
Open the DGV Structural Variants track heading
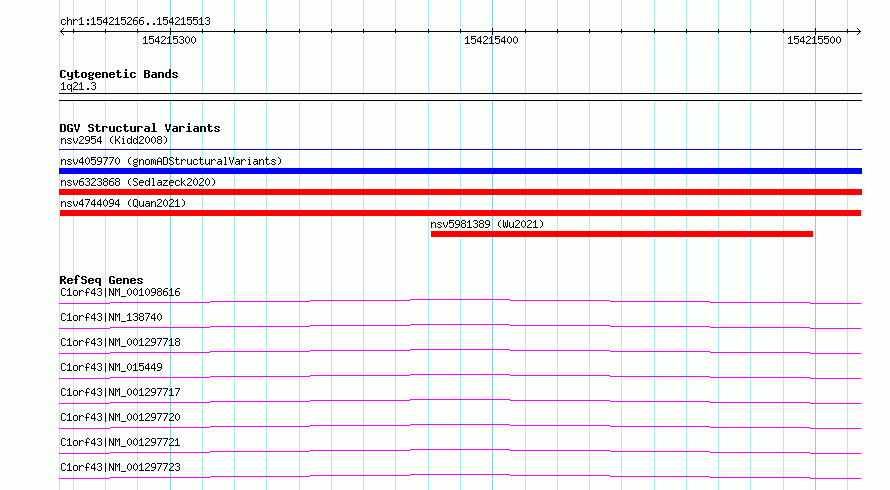140,128
